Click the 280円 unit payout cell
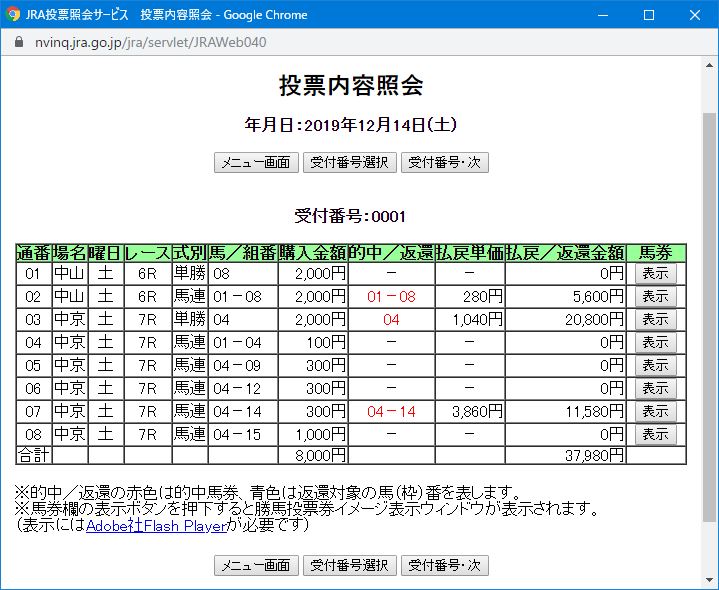This screenshot has height=590, width=719. click(470, 297)
